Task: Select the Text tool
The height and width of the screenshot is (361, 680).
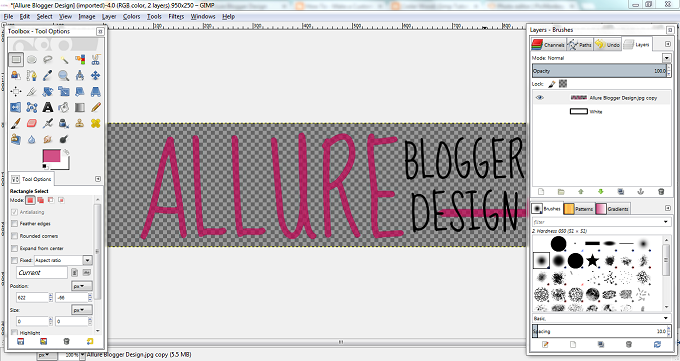Action: point(48,107)
